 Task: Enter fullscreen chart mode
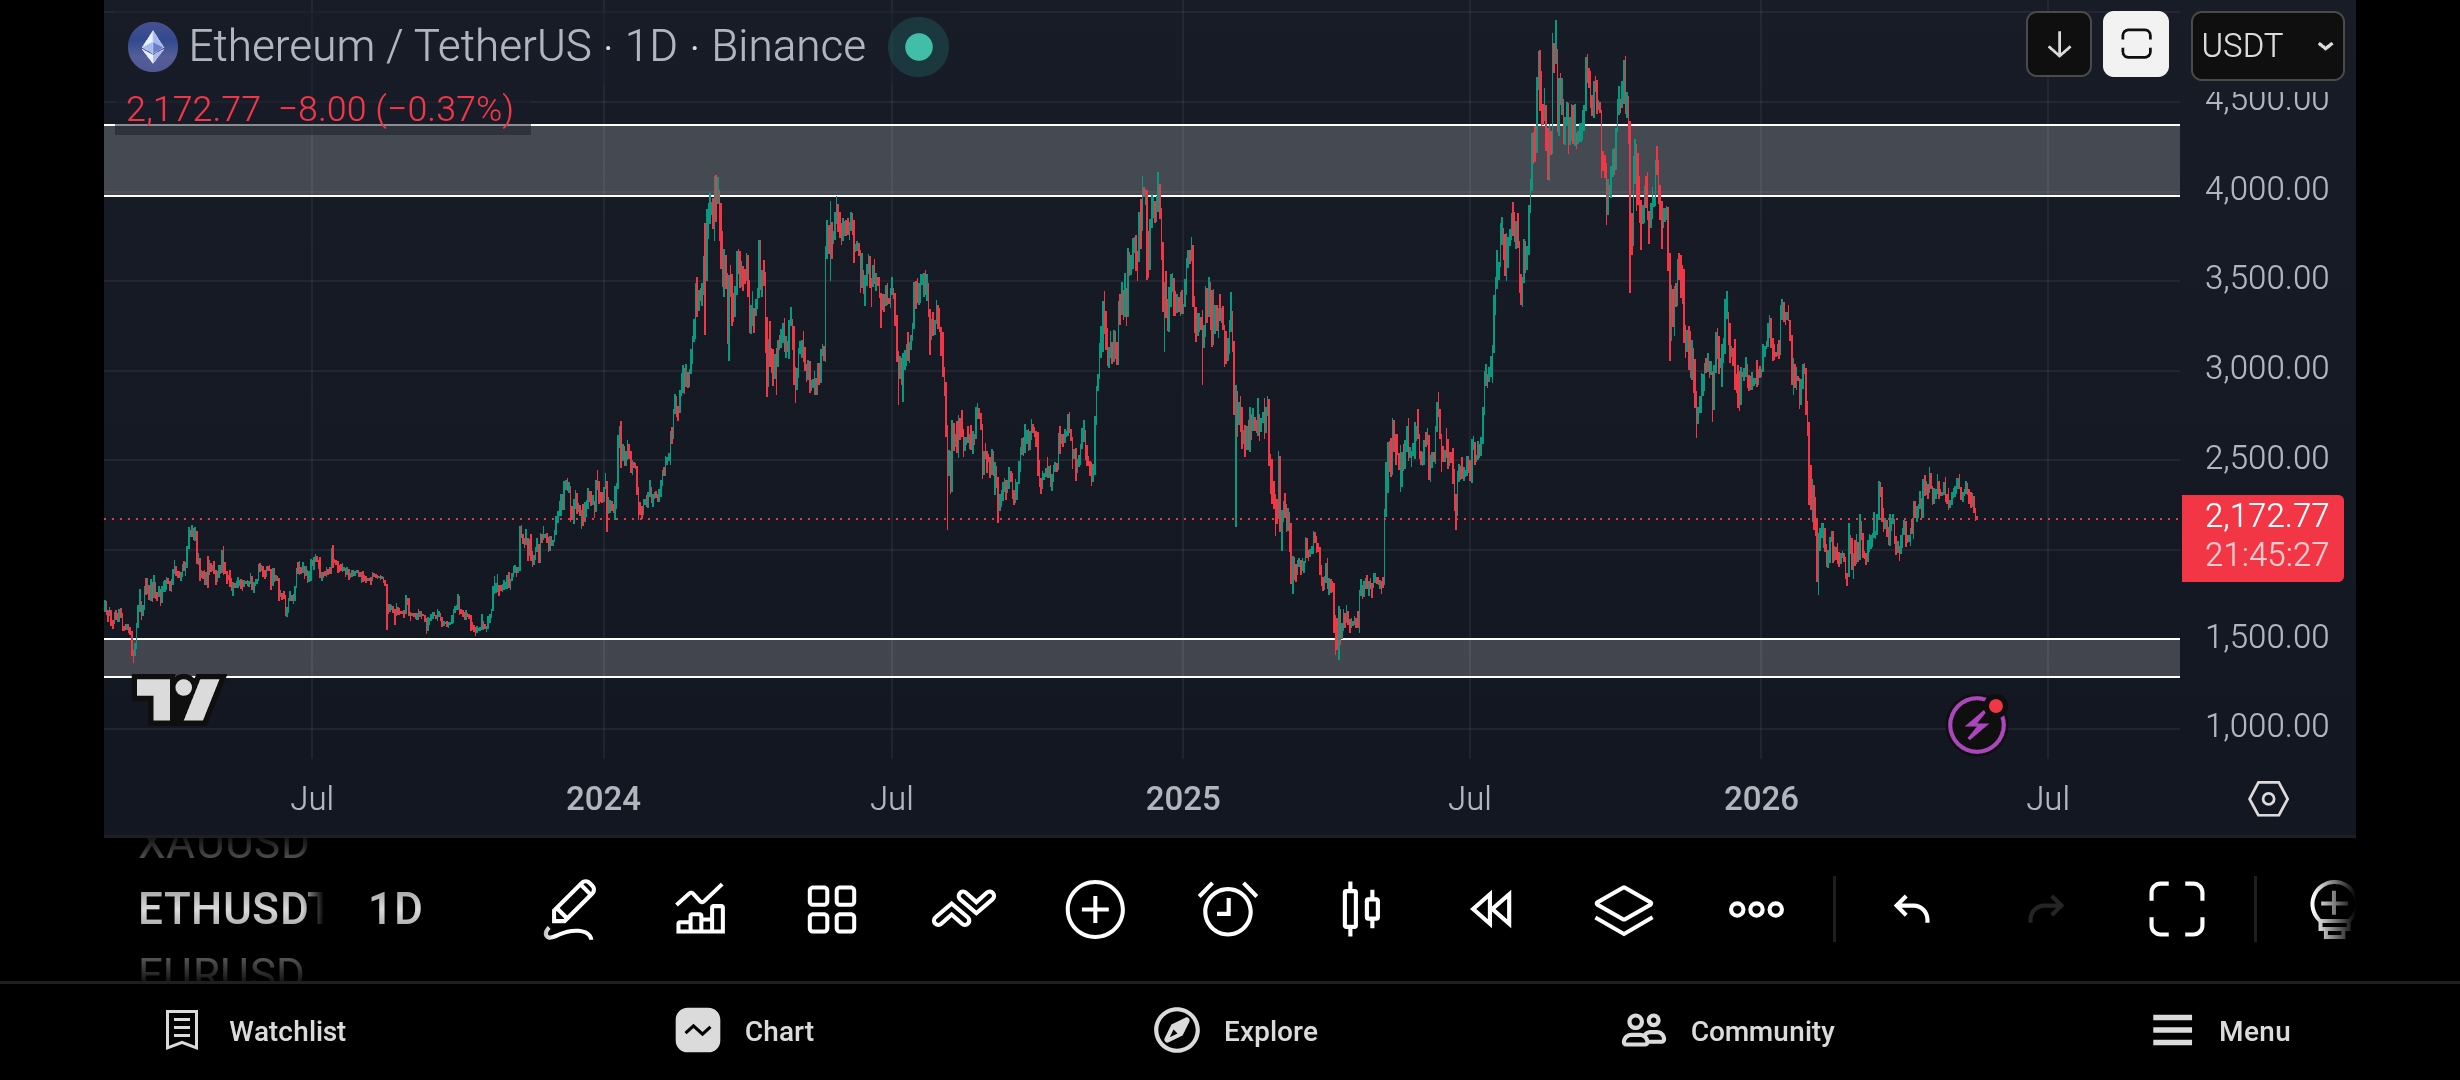coord(2177,909)
